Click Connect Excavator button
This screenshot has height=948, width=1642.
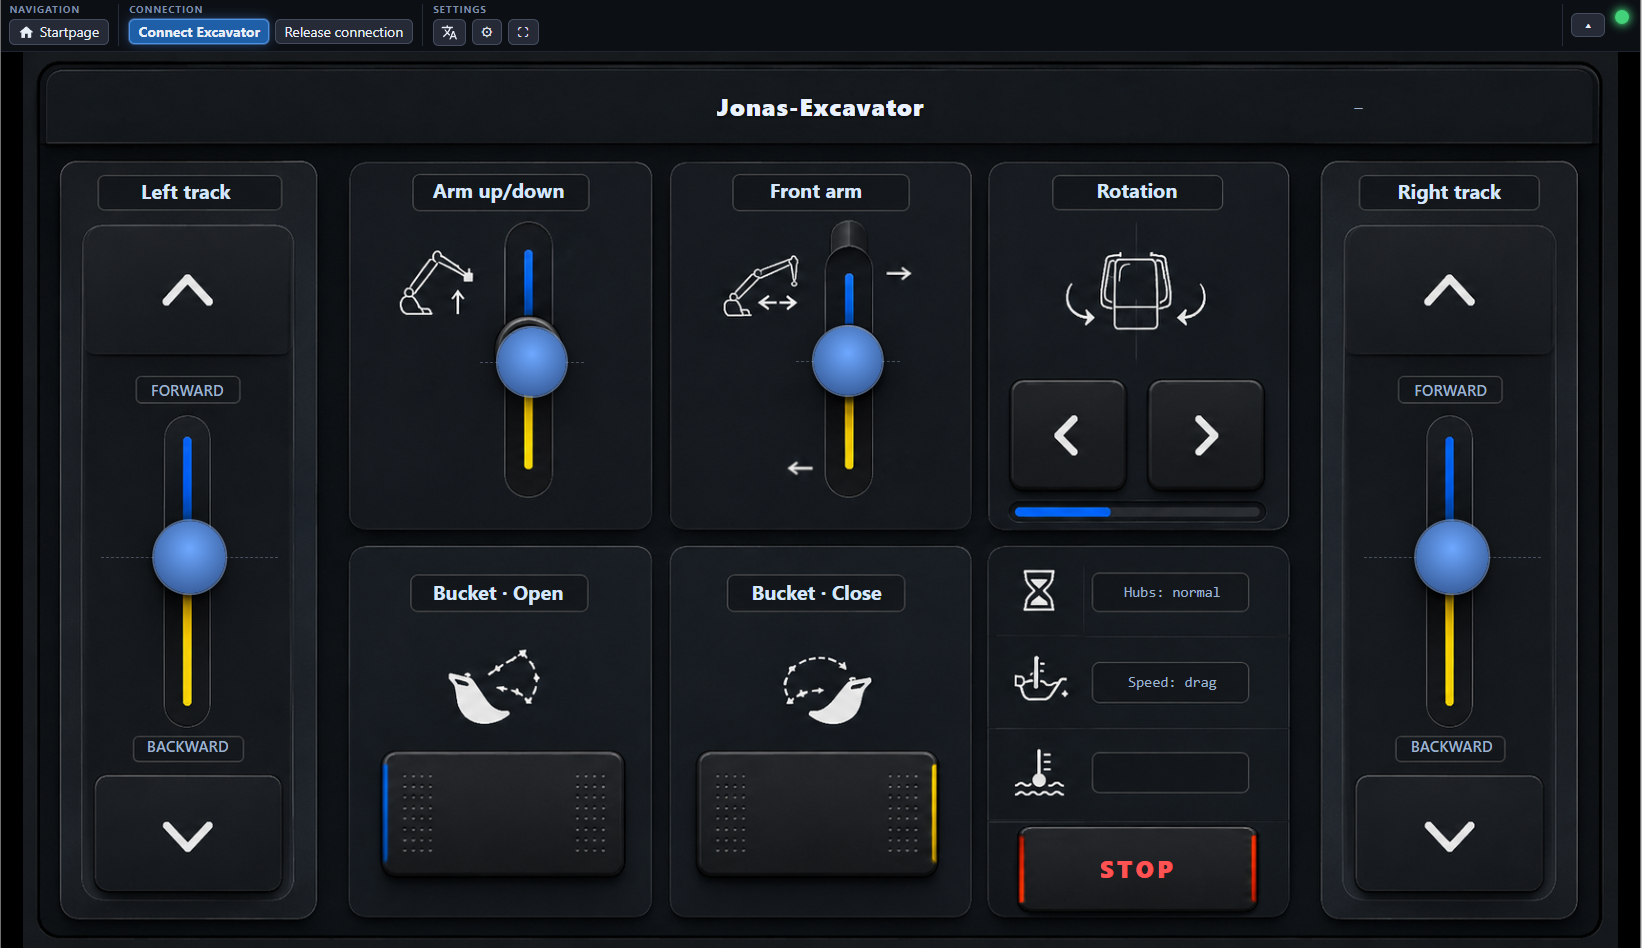(199, 32)
